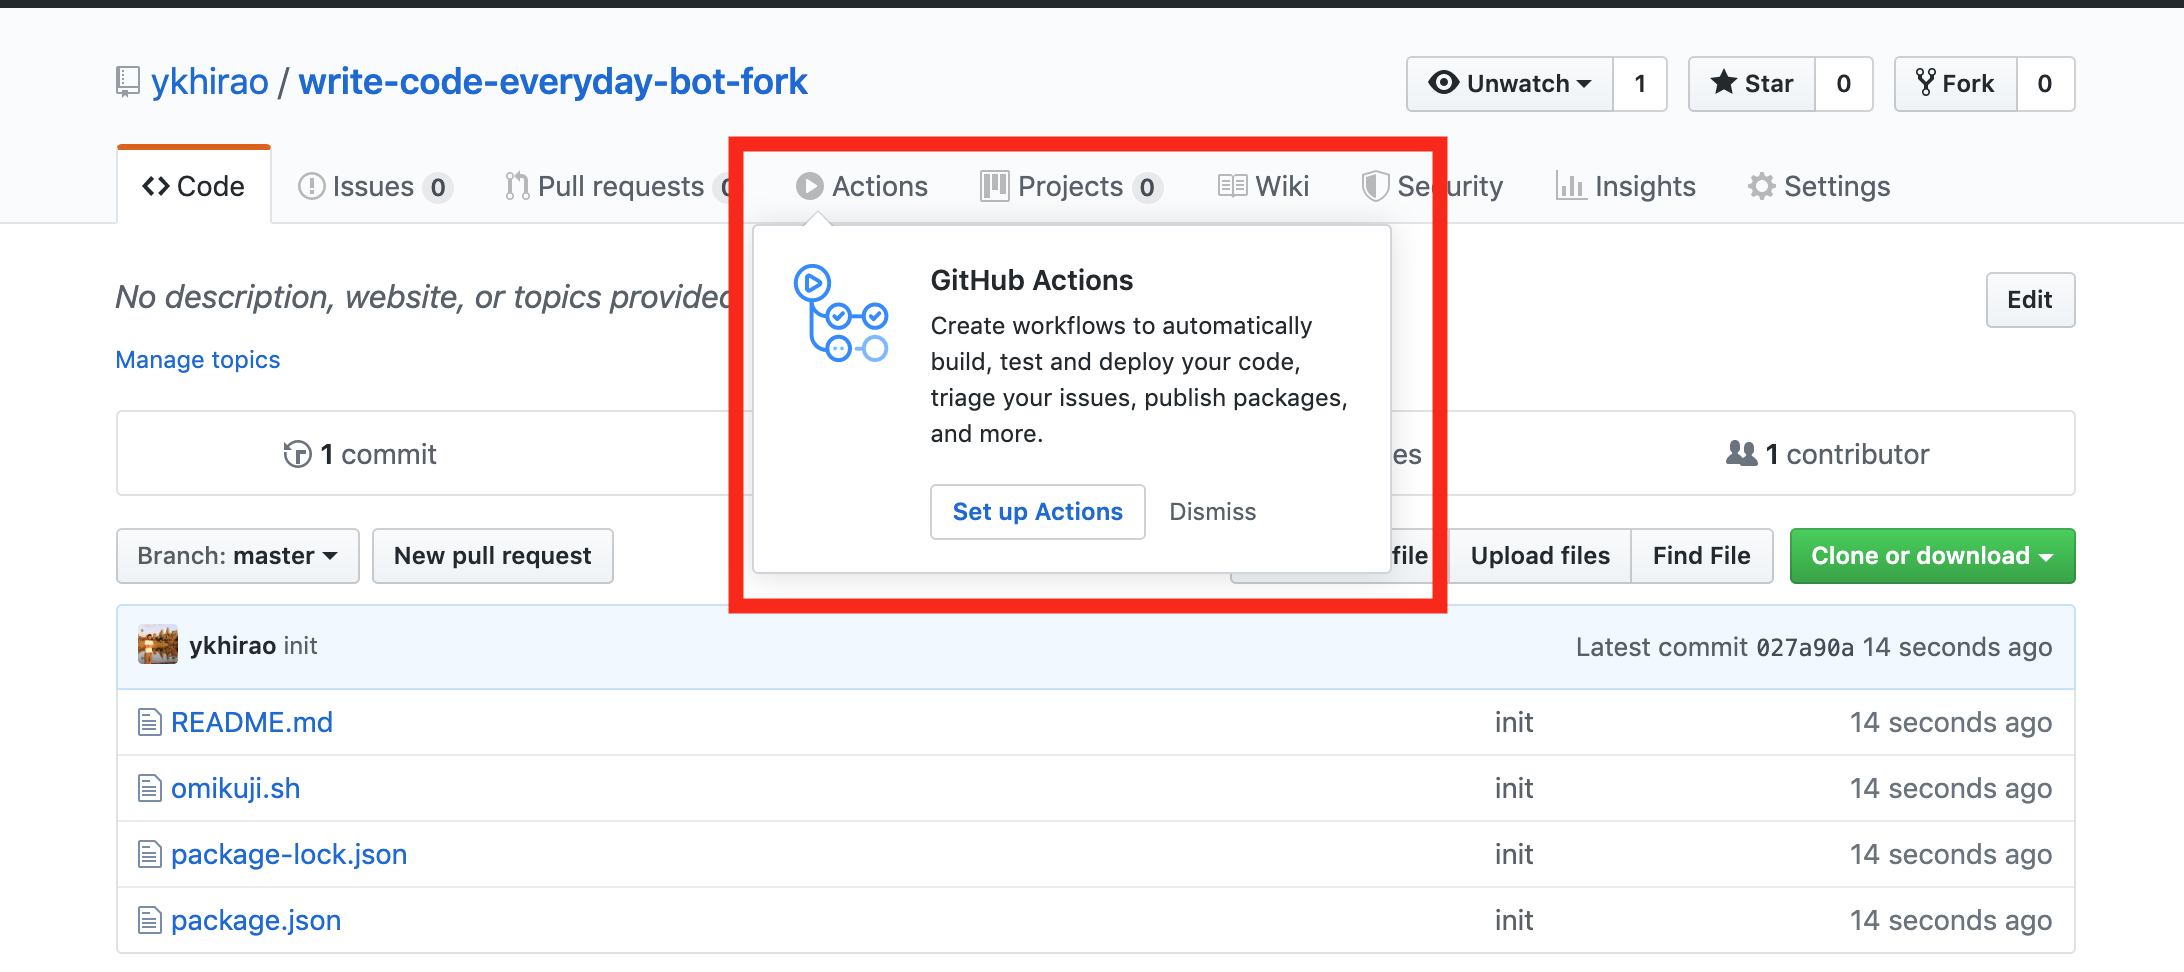This screenshot has height=972, width=2184.
Task: Click the GitHub Actions workflow illustration icon
Action: tap(841, 313)
